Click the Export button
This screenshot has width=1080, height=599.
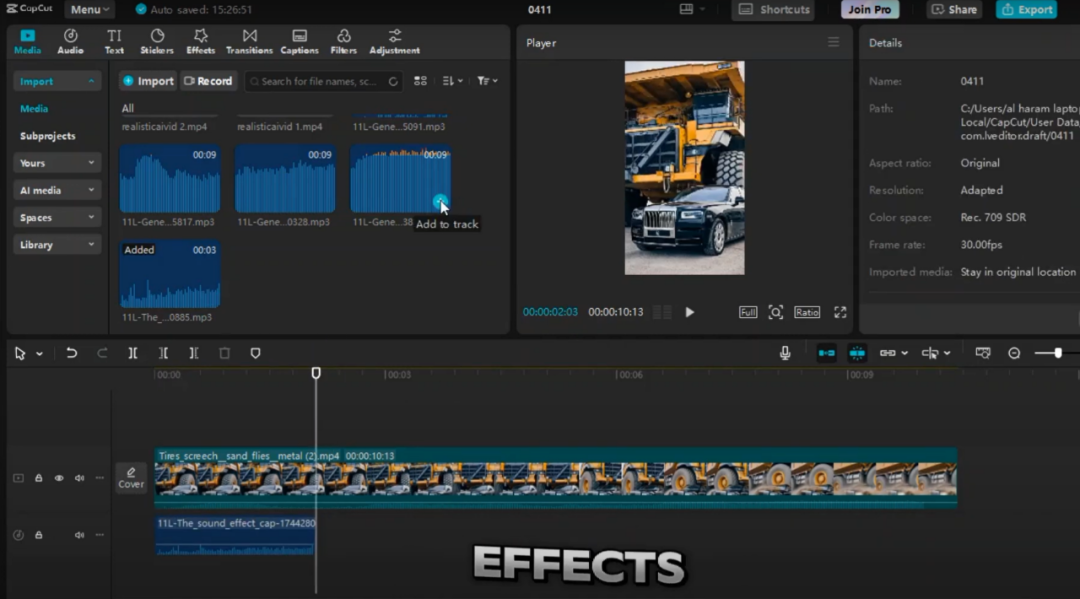pos(1026,10)
